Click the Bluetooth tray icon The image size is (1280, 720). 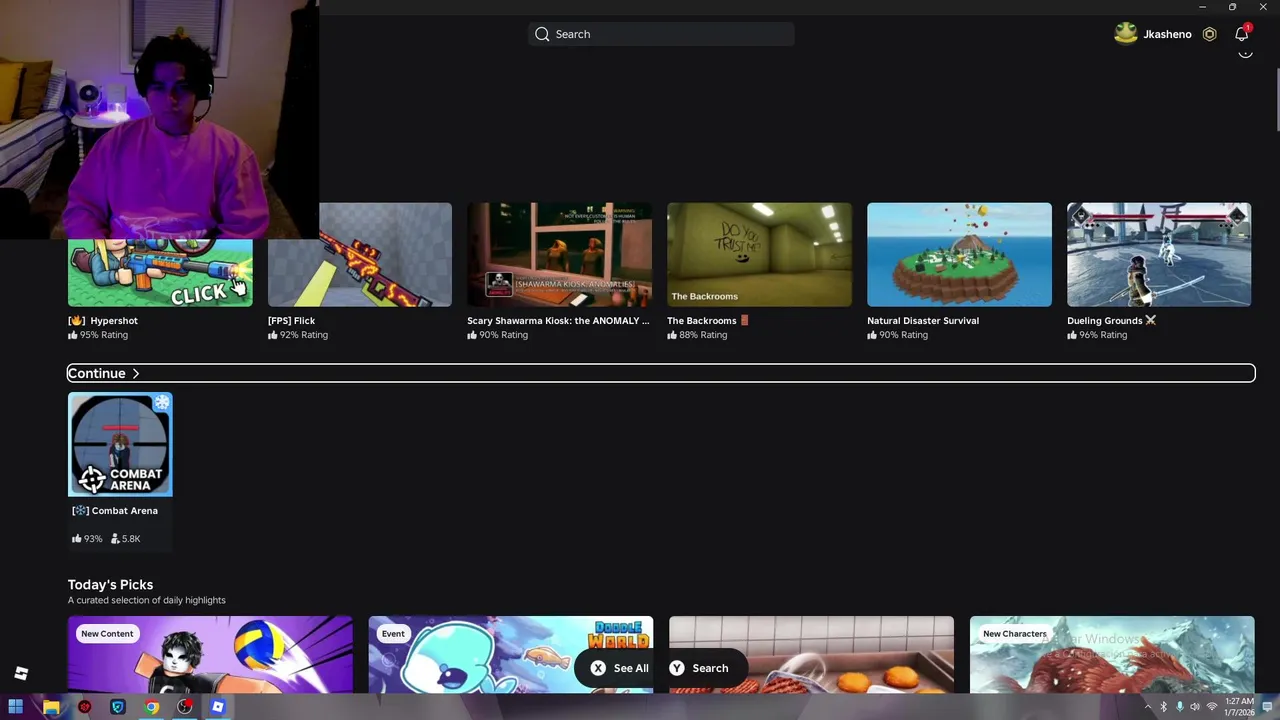point(1163,707)
